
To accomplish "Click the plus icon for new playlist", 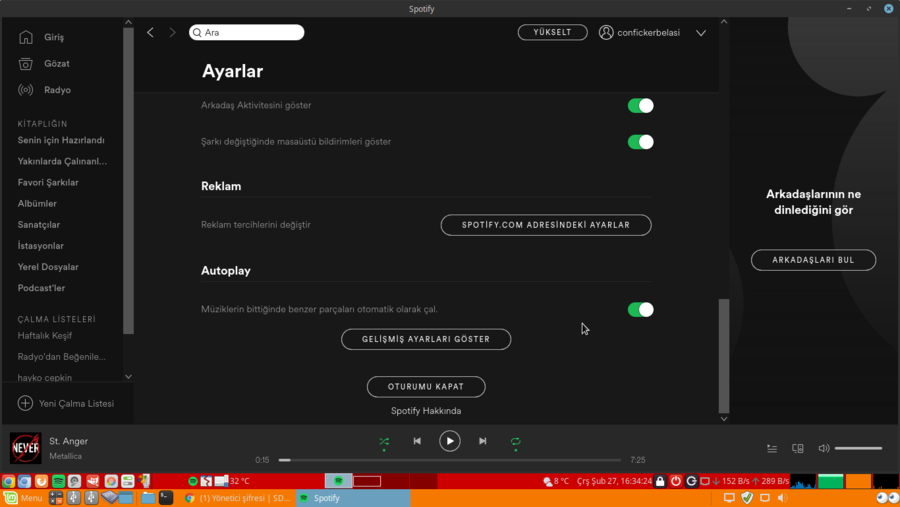I will pyautogui.click(x=25, y=404).
